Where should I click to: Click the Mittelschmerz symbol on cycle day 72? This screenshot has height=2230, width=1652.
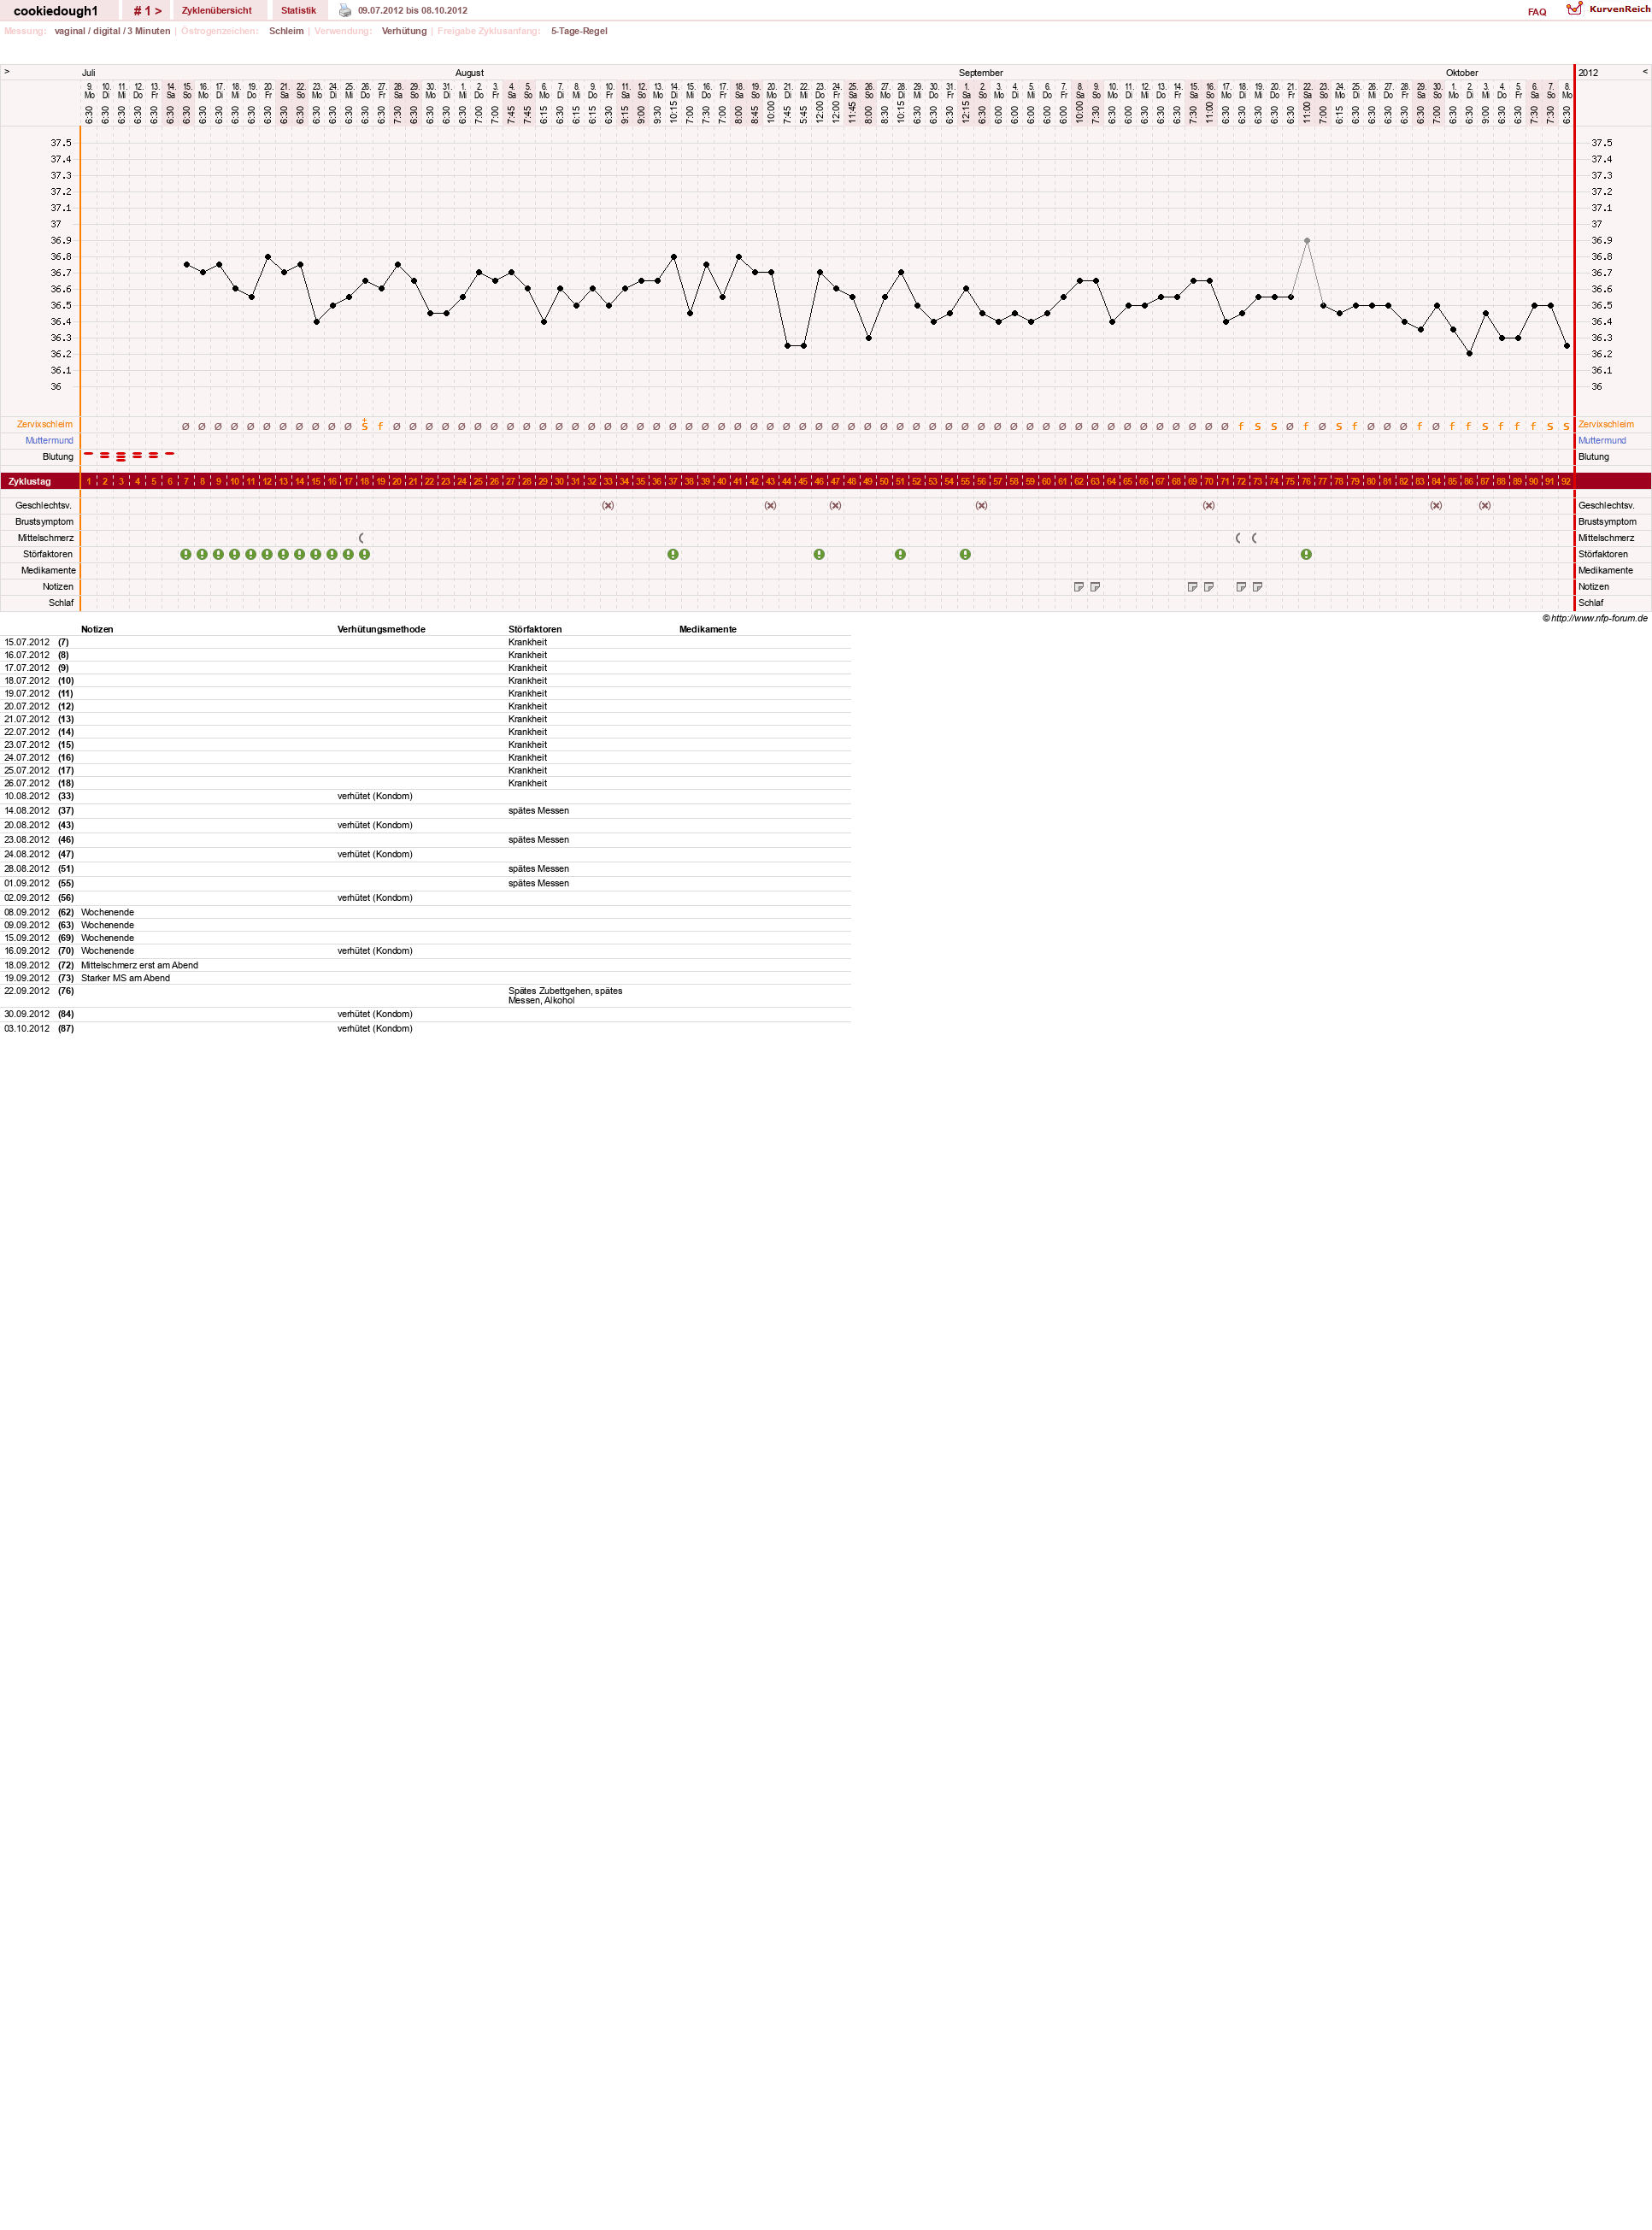1238,538
